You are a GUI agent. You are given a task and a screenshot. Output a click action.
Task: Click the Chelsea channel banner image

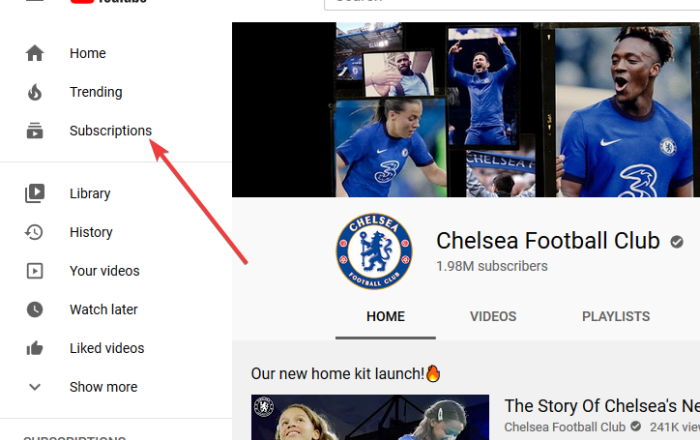[x=466, y=110]
